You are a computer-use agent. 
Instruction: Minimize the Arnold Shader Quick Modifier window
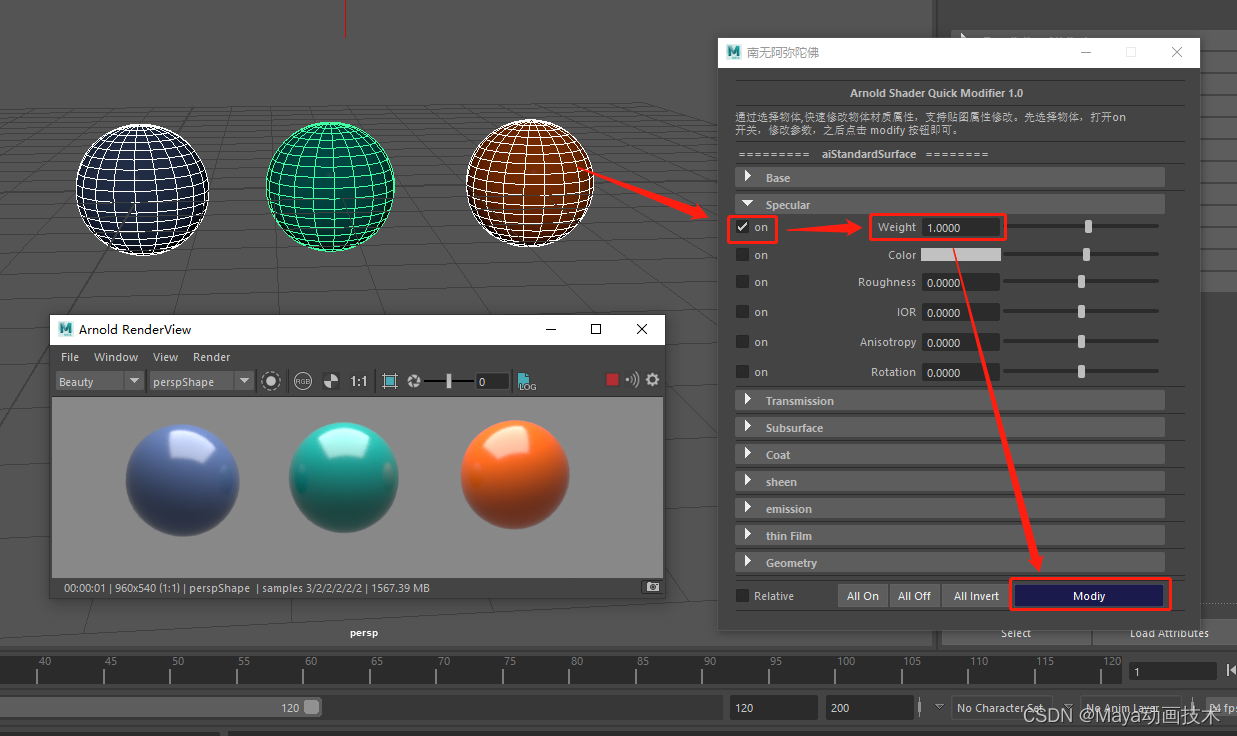coord(1085,52)
